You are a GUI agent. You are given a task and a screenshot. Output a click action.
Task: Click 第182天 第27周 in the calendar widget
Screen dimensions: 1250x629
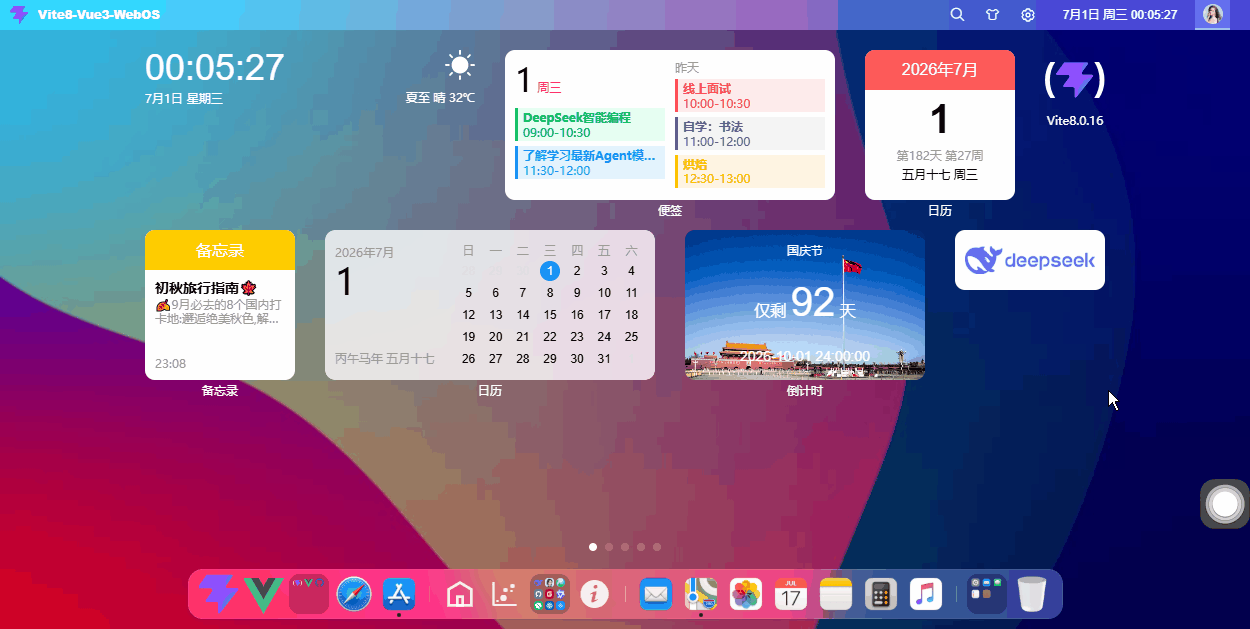tap(940, 156)
